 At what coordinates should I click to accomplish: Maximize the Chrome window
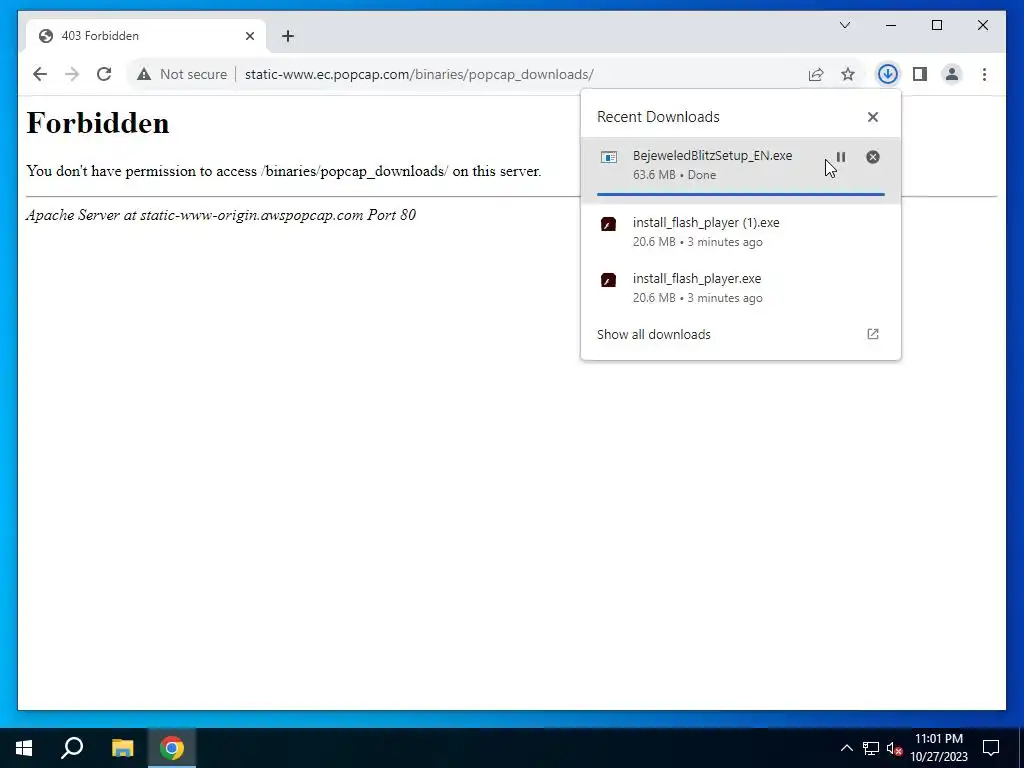click(936, 25)
